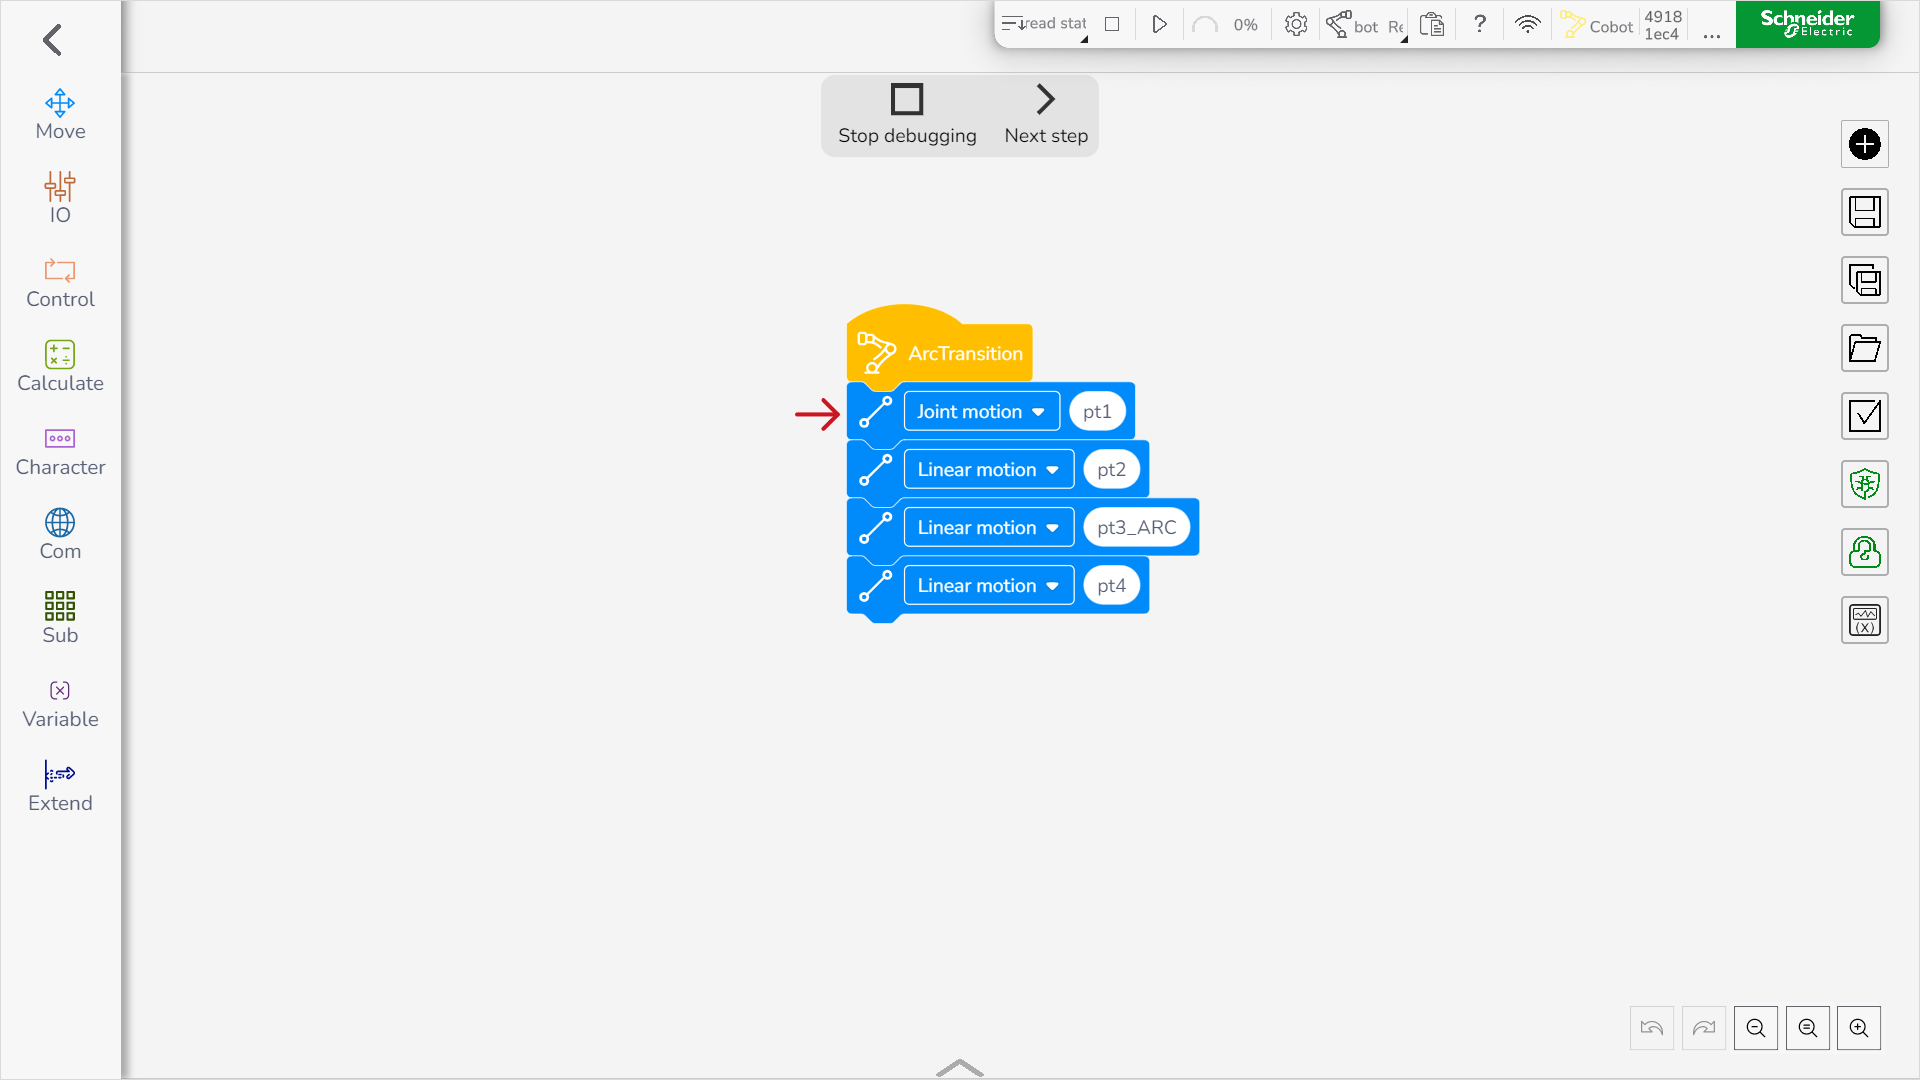Click Stop debugging button
The width and height of the screenshot is (1920, 1080).
click(x=907, y=115)
